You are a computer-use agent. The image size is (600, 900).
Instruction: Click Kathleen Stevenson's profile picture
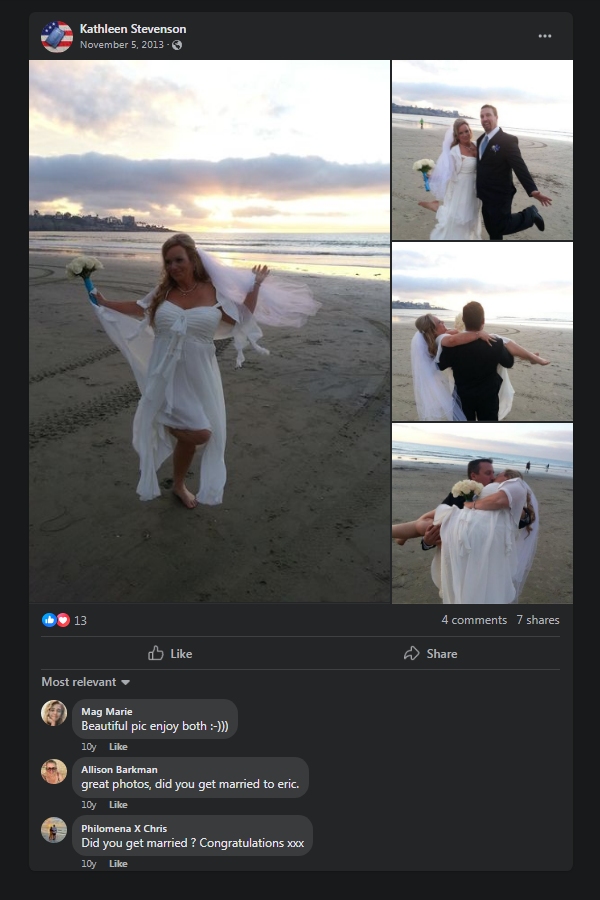pyautogui.click(x=57, y=36)
